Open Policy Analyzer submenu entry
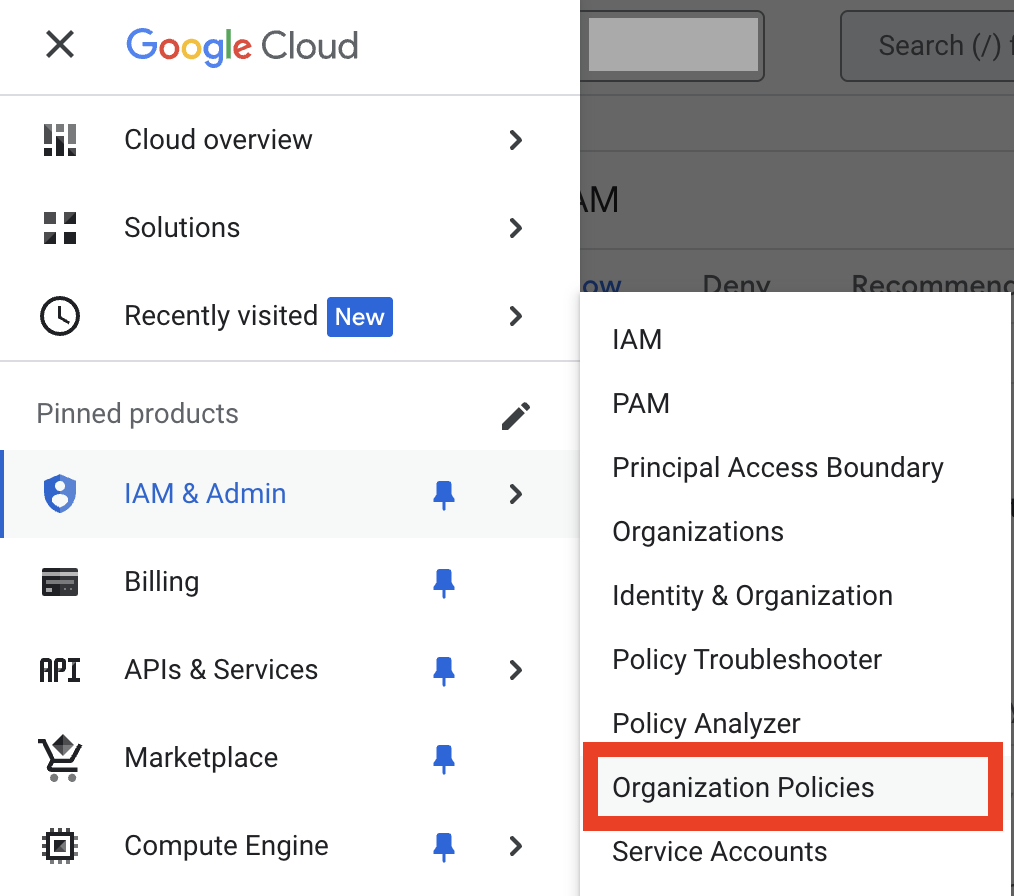This screenshot has width=1014, height=896. (797, 723)
